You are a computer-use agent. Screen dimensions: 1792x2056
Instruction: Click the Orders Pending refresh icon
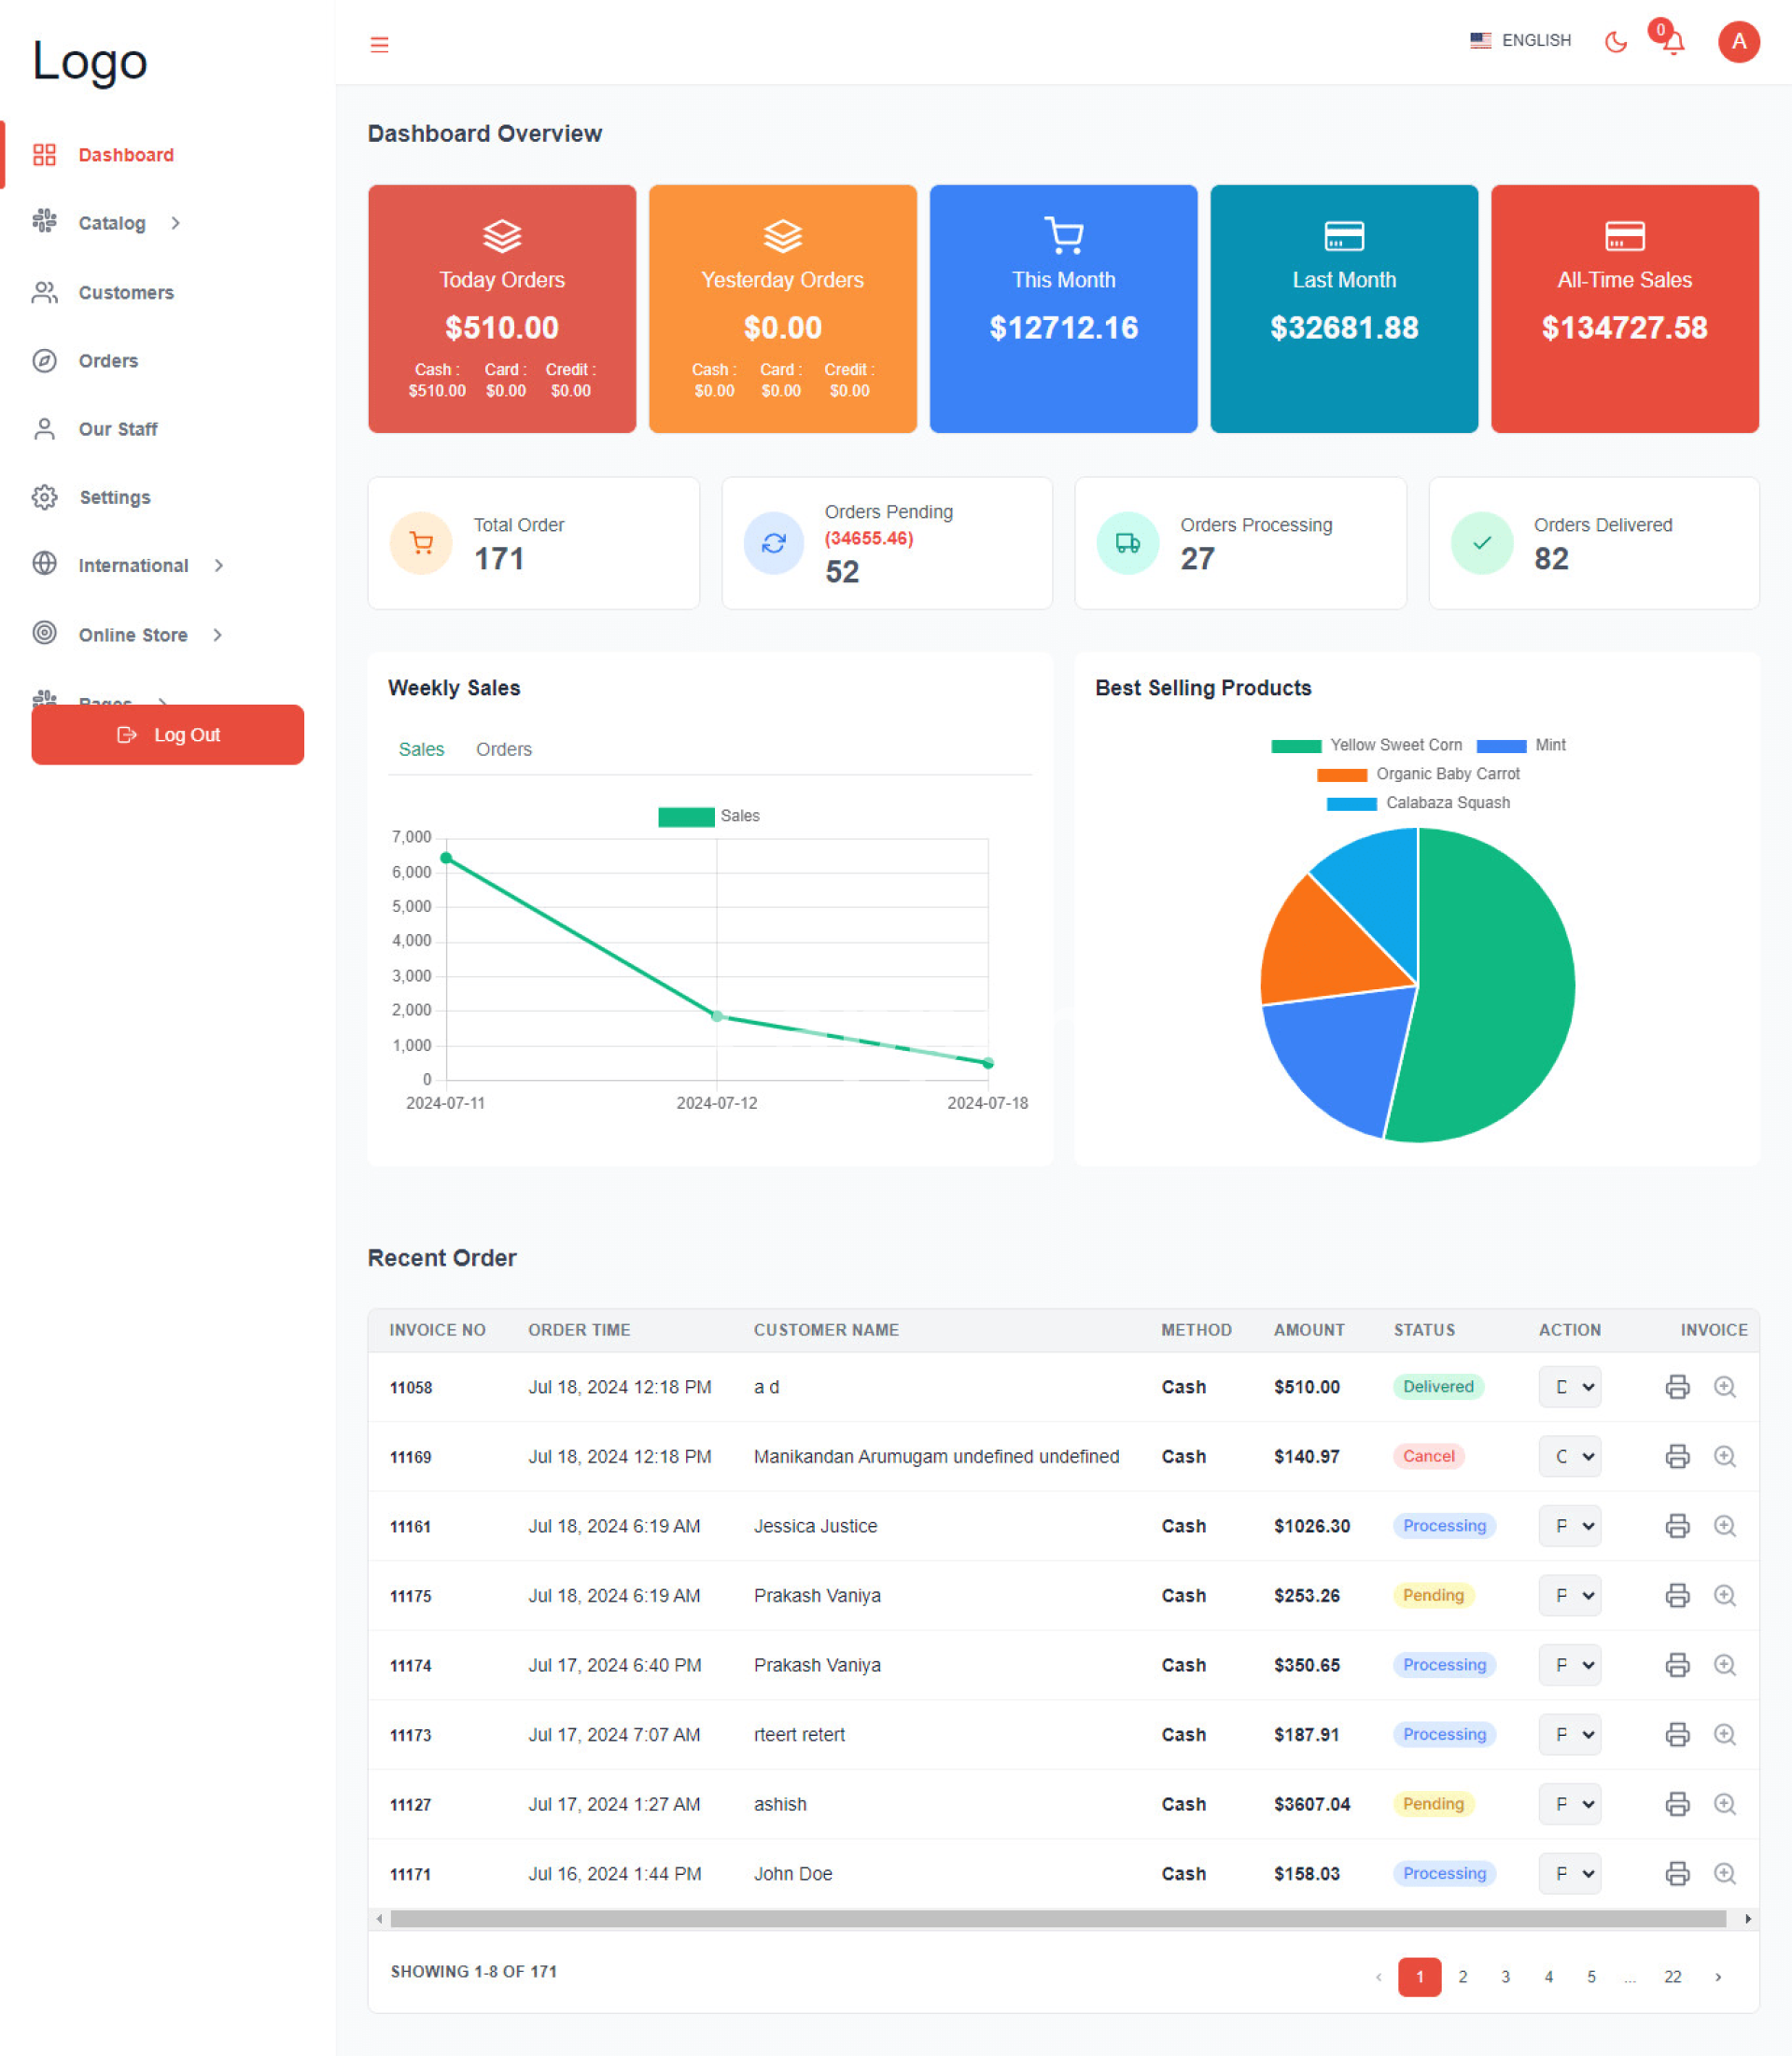click(x=773, y=543)
